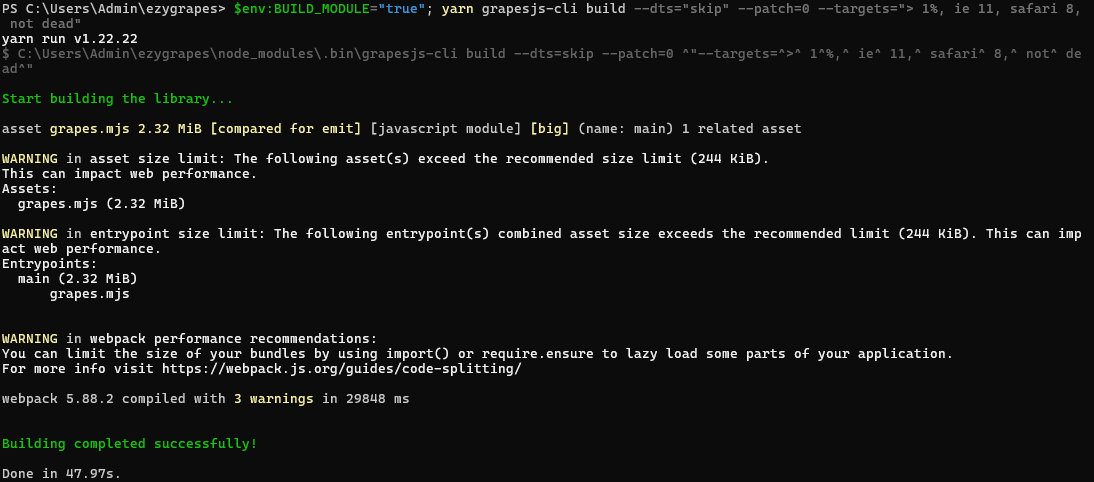
Task: Click grapes.mjs listed beneath the main entrypoint
Action: click(89, 294)
